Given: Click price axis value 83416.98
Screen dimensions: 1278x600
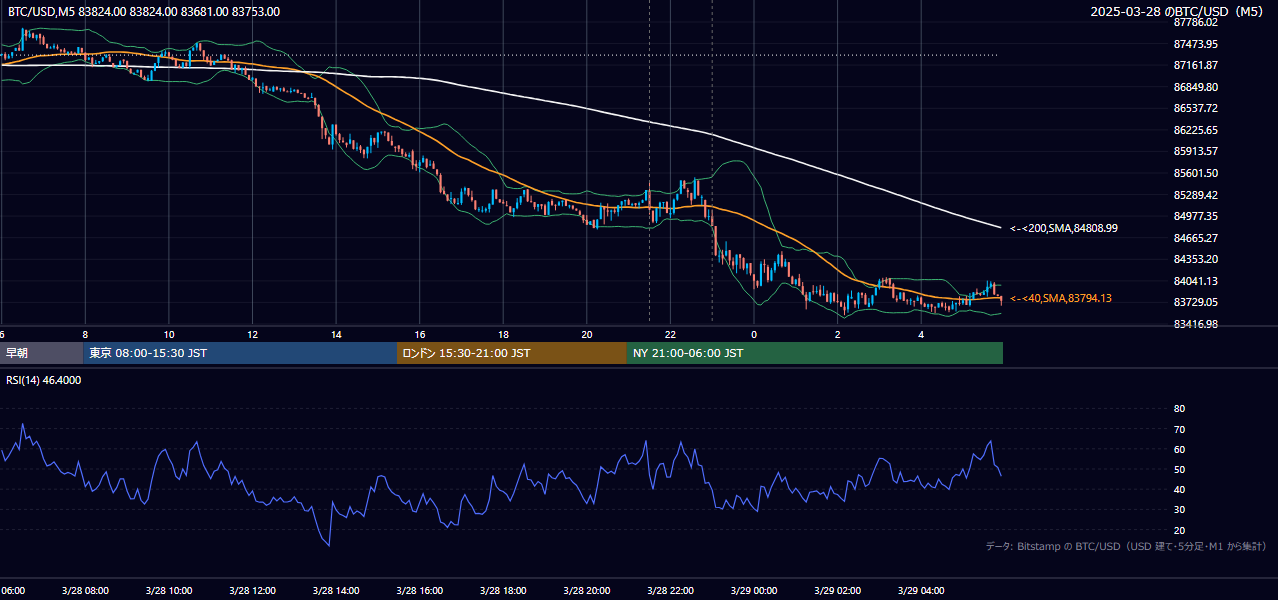Looking at the screenshot, I should pos(1196,324).
